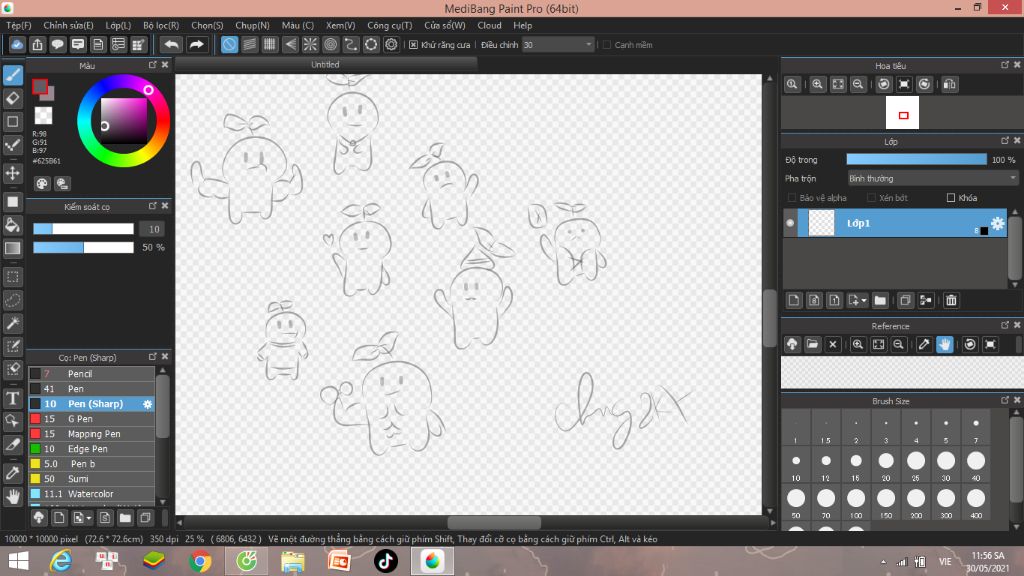
Task: Open Windows Start menu
Action: click(18, 561)
